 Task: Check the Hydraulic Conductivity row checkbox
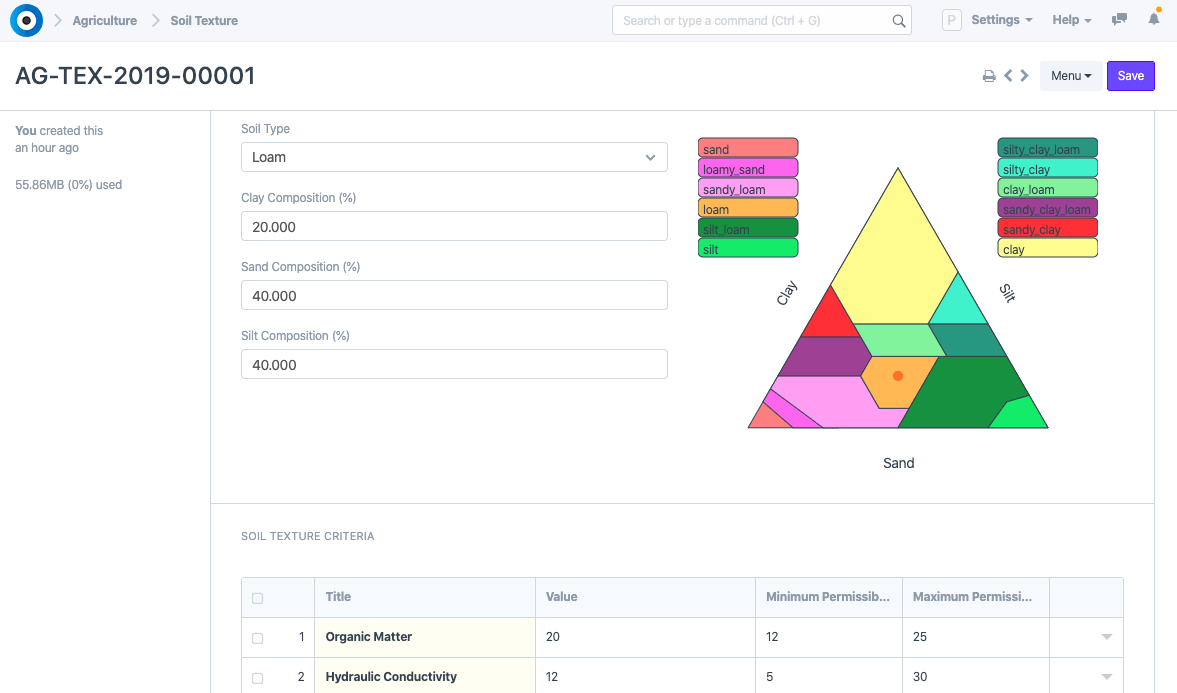[258, 678]
